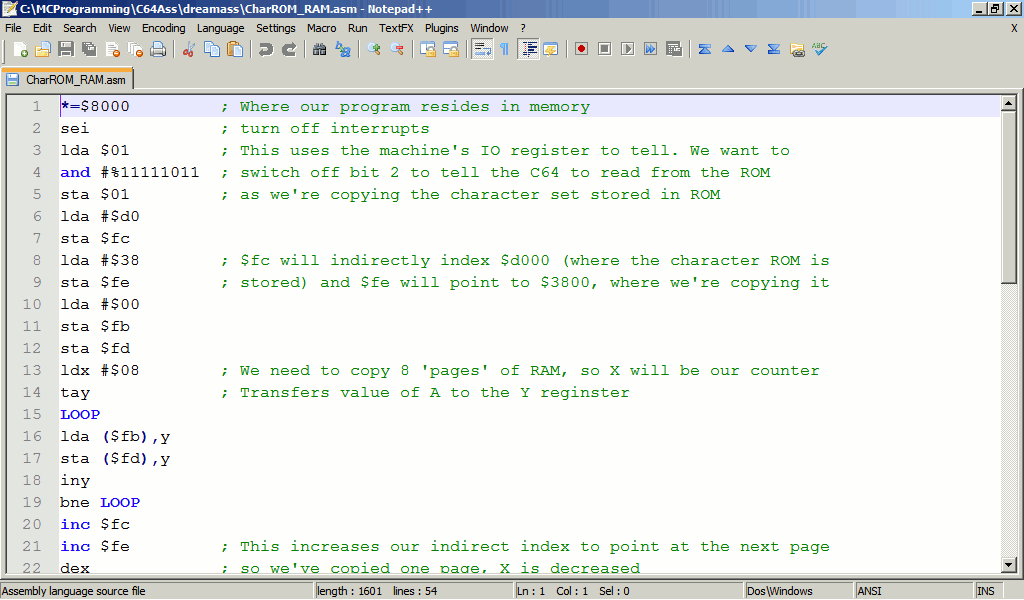Viewport: 1024px width, 600px height.
Task: Open Find with the binoculars icon
Action: (320, 49)
